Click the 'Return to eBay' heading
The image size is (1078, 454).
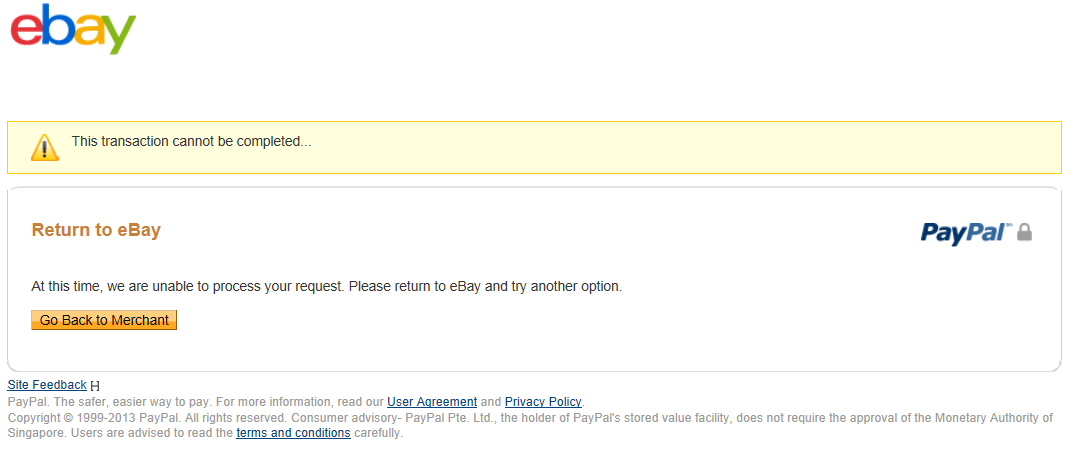tap(96, 230)
